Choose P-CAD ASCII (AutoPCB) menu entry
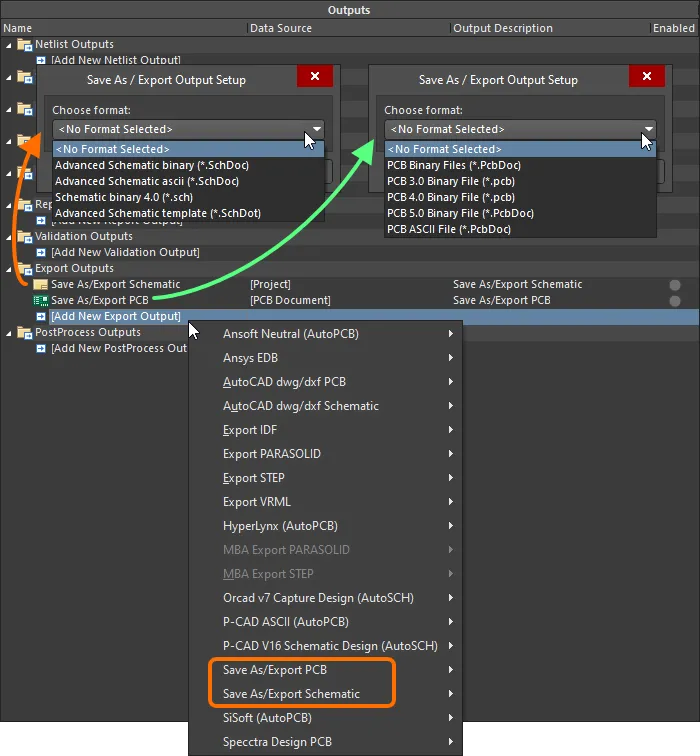 pos(325,622)
